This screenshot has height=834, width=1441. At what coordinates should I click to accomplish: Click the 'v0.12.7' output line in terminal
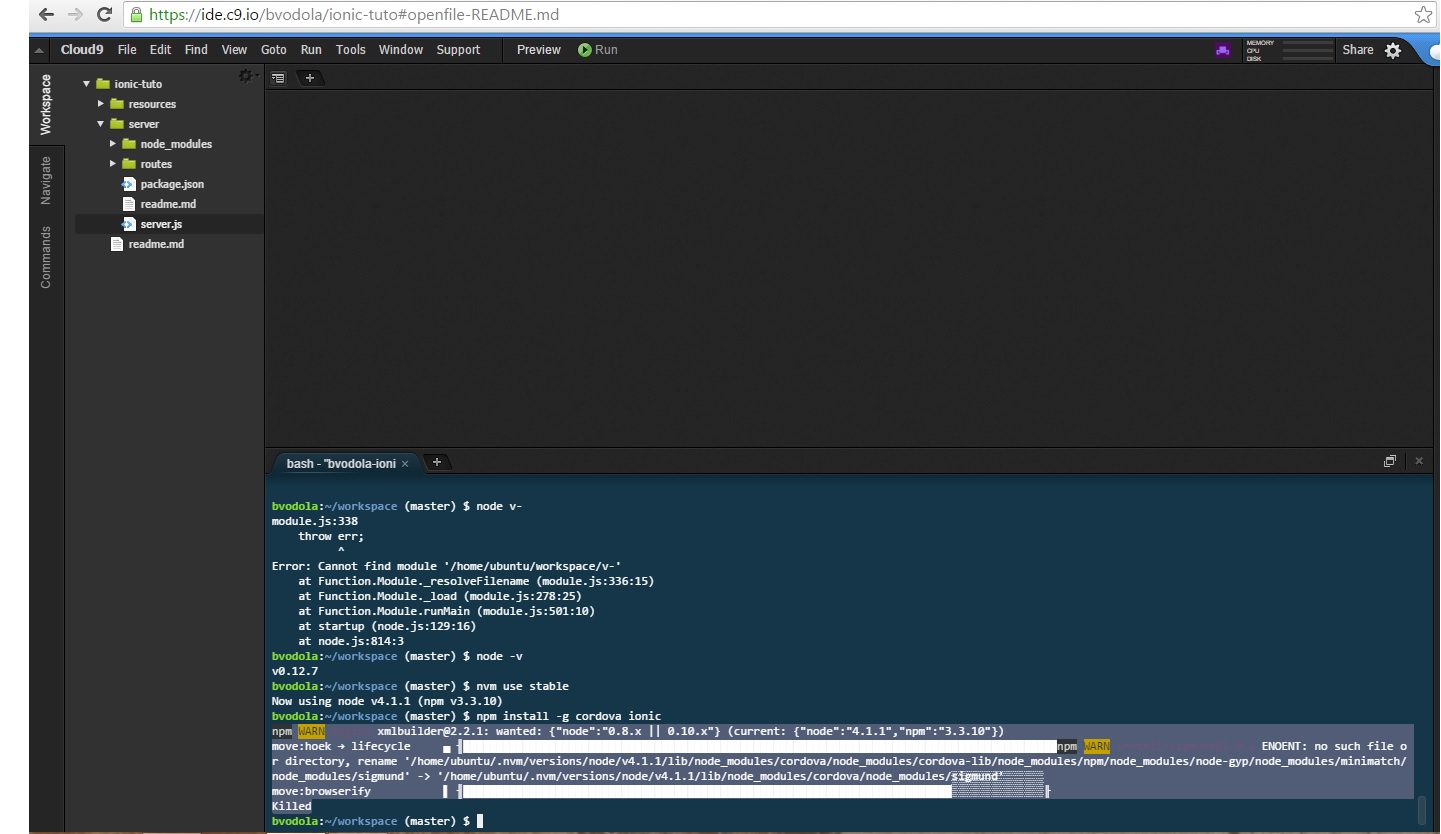coord(295,671)
